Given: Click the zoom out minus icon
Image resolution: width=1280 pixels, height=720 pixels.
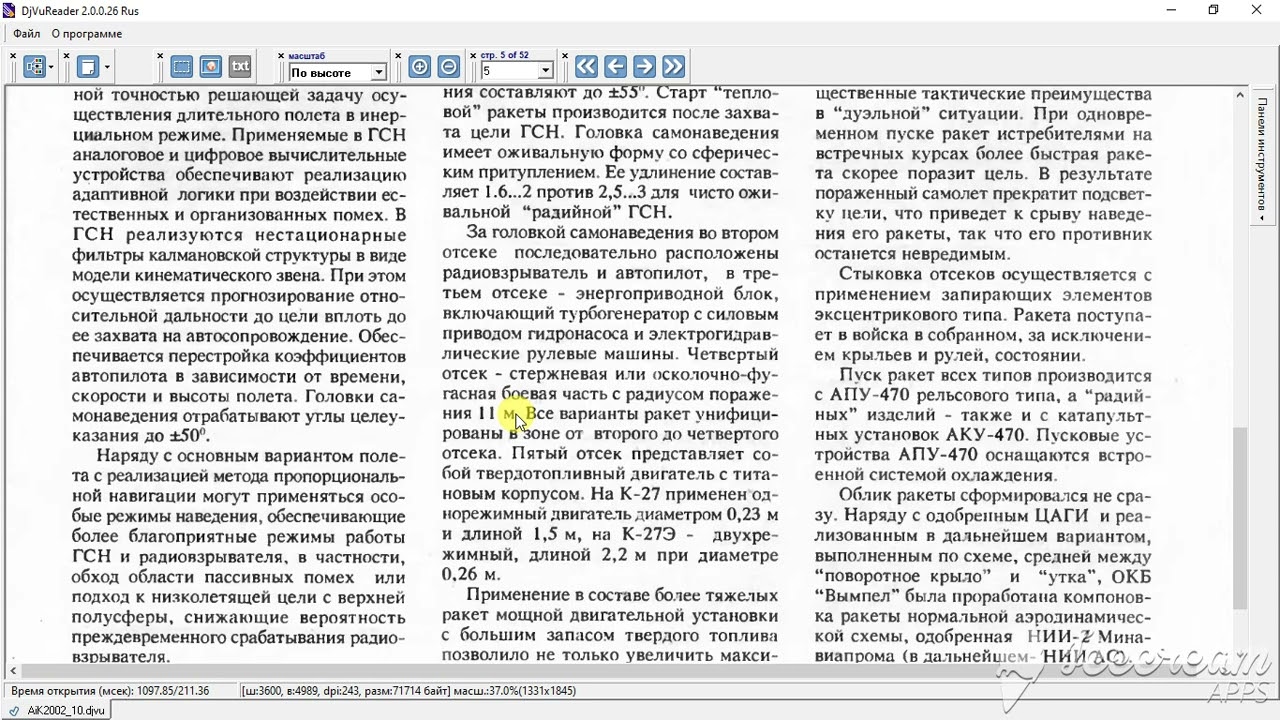Looking at the screenshot, I should tap(449, 67).
